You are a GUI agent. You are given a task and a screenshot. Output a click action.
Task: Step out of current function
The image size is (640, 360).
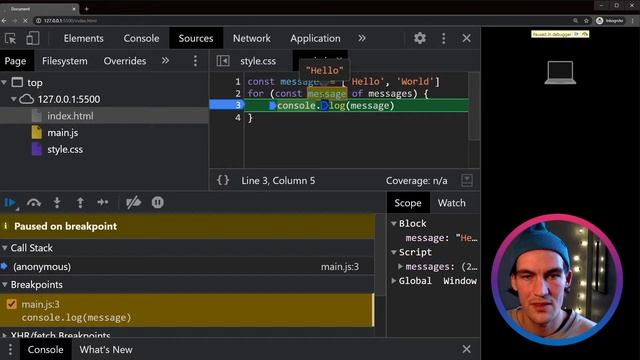(x=80, y=202)
